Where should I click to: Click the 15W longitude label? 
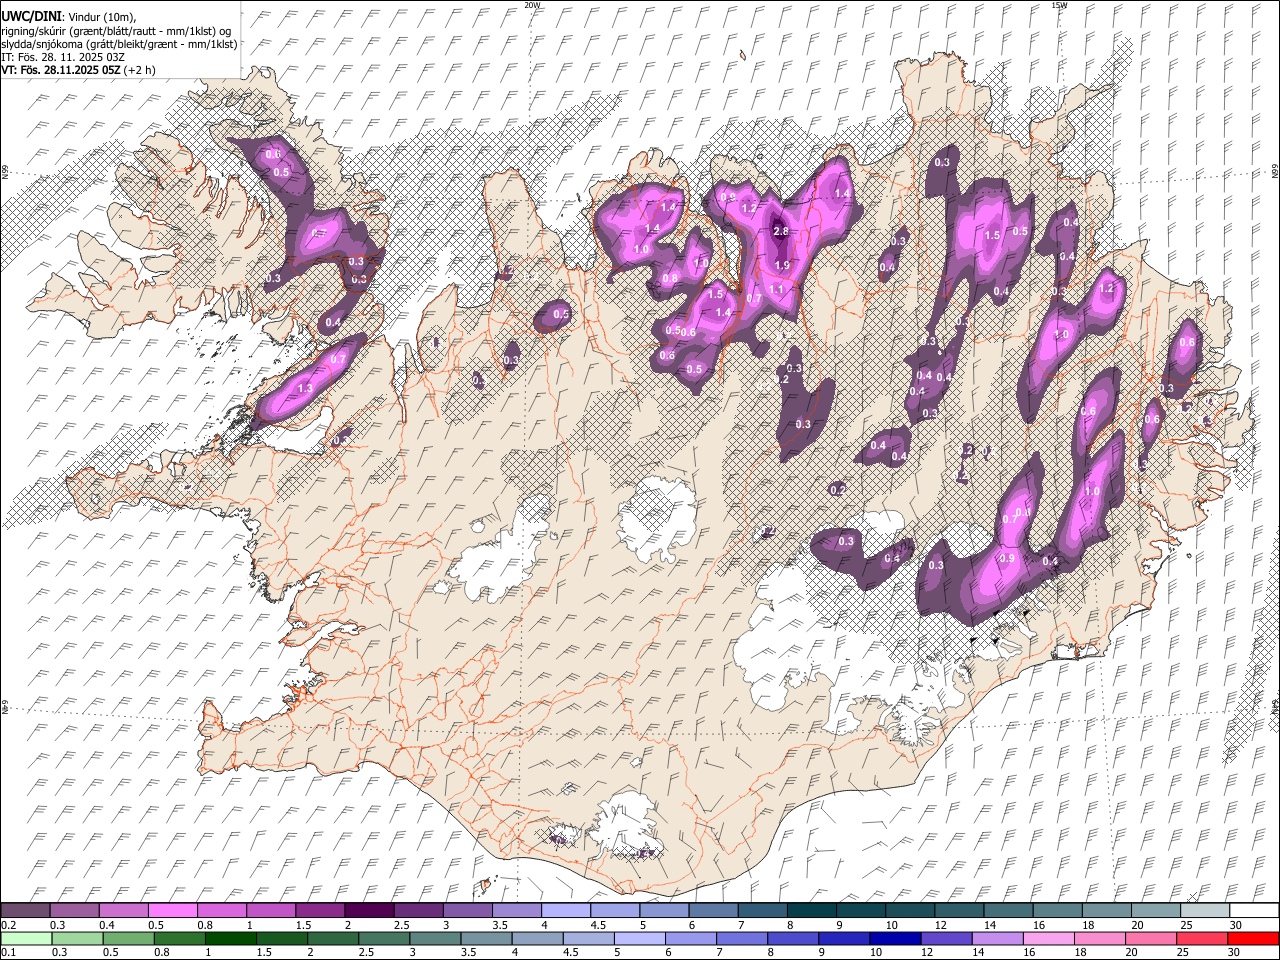[x=1059, y=5]
